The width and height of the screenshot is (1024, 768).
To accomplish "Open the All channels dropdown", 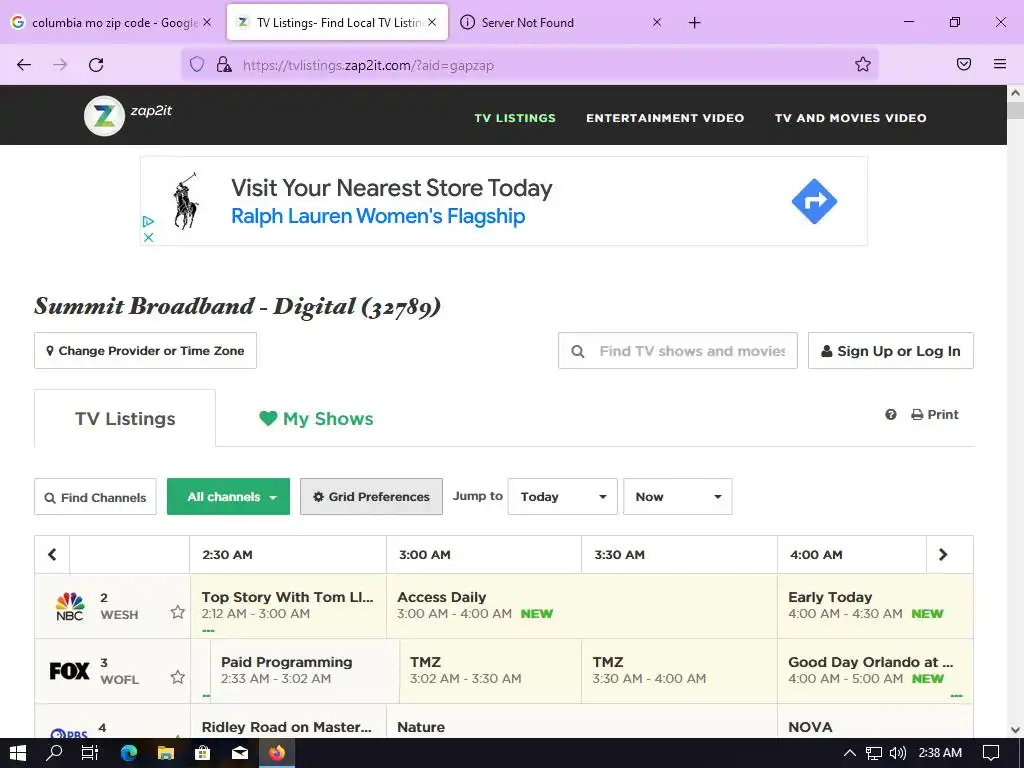I will pyautogui.click(x=229, y=497).
